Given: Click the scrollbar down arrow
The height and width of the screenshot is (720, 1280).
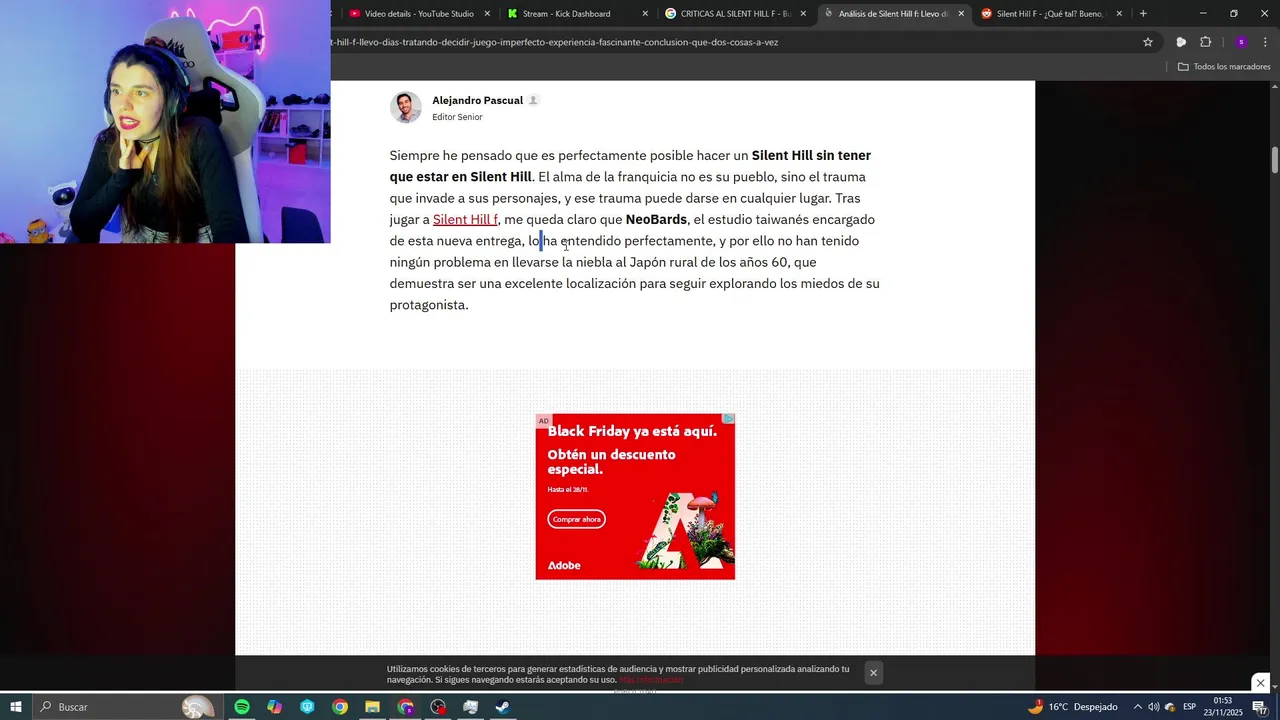Looking at the screenshot, I should tap(1275, 685).
